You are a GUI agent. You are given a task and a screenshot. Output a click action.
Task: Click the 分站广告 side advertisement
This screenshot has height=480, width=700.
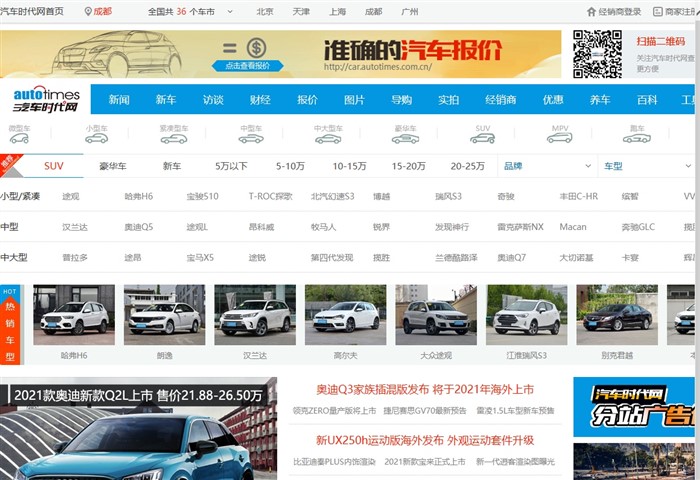634,407
